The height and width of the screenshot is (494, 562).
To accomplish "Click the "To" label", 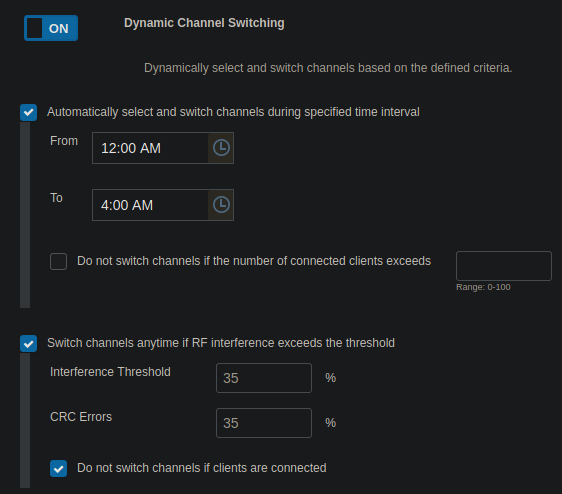I will tap(56, 198).
